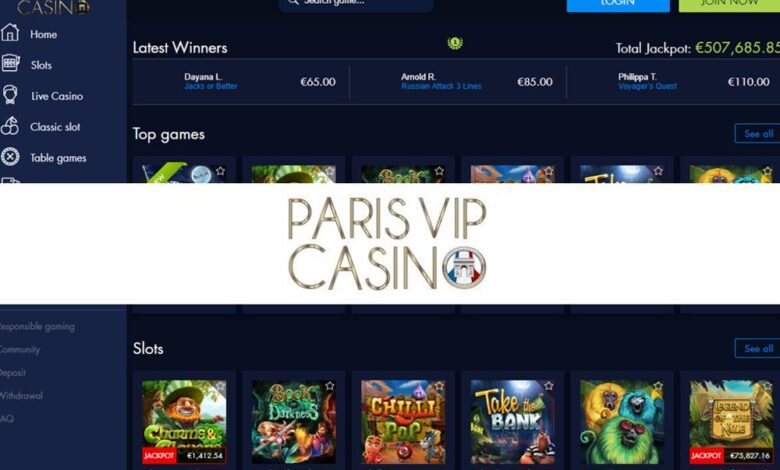The image size is (780, 470).
Task: Select the Slots machine icon
Action: pyautogui.click(x=10, y=64)
